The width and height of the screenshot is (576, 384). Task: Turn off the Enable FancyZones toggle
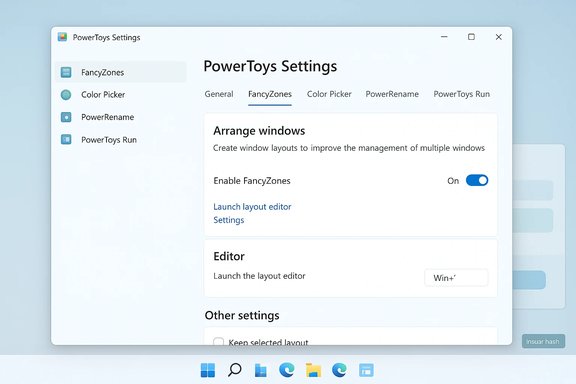(477, 180)
